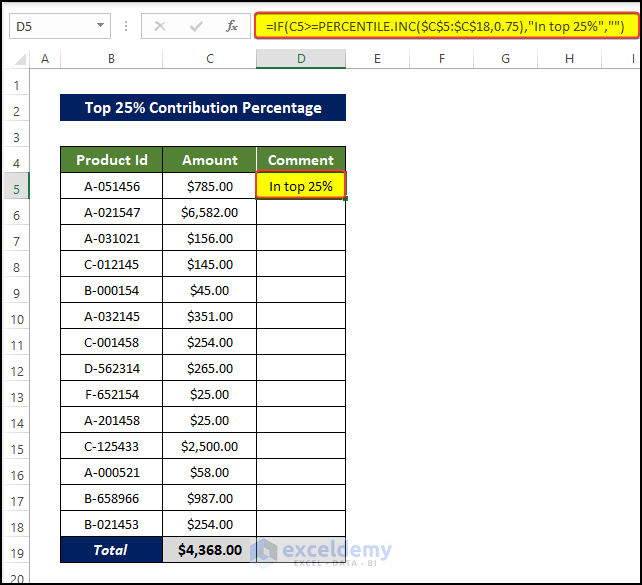The height and width of the screenshot is (585, 642).
Task: Select cell $2,500.00
Action: point(210,446)
